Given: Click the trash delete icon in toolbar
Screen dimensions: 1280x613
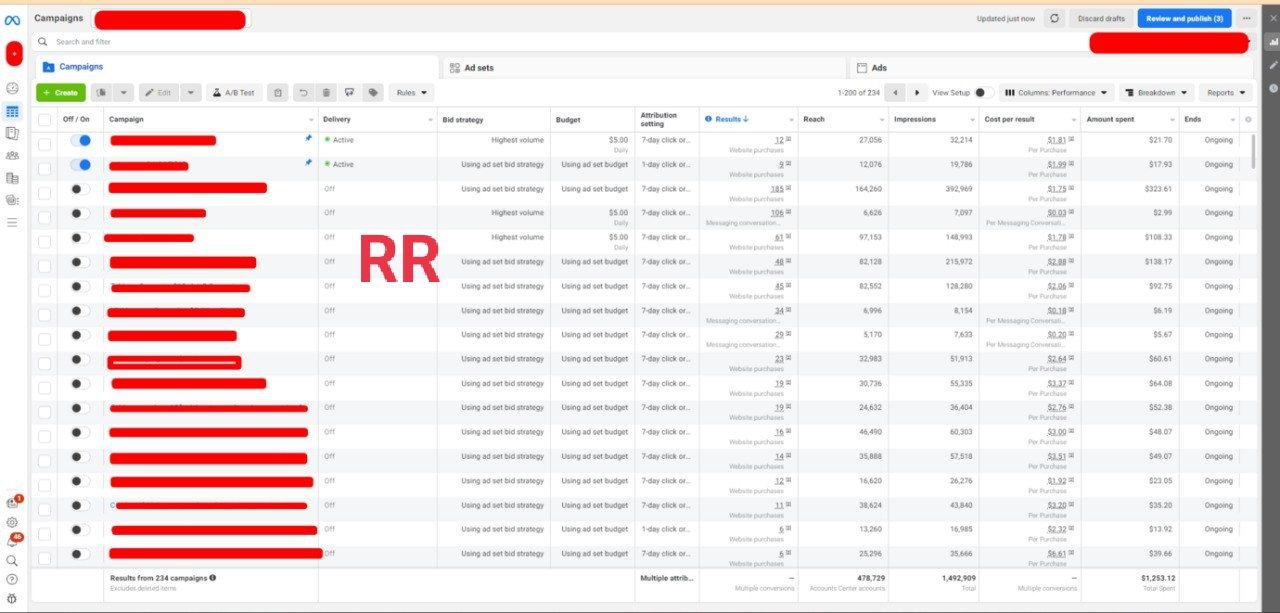Looking at the screenshot, I should (x=326, y=93).
